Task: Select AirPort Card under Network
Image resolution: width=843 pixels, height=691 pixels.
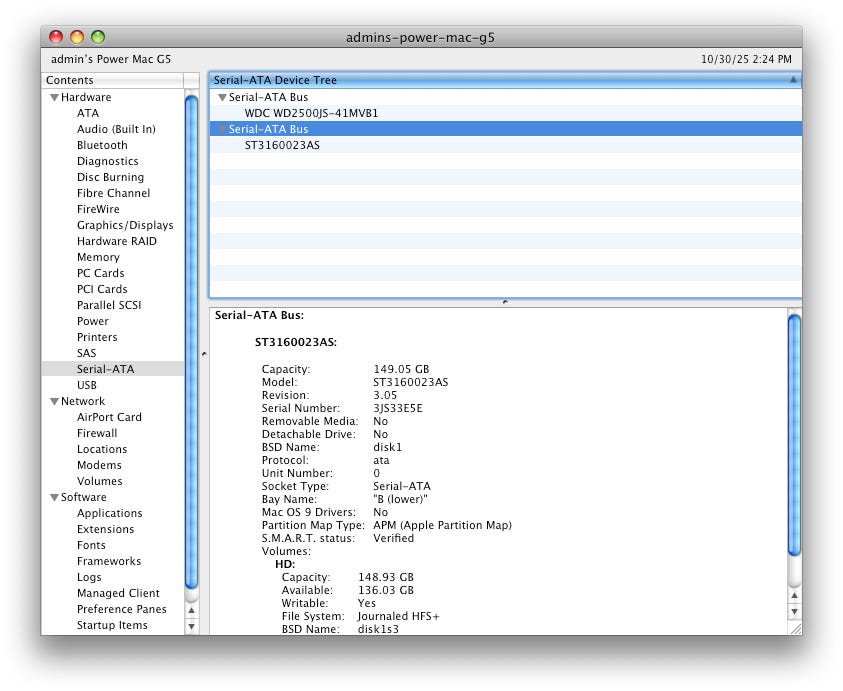Action: (x=109, y=418)
